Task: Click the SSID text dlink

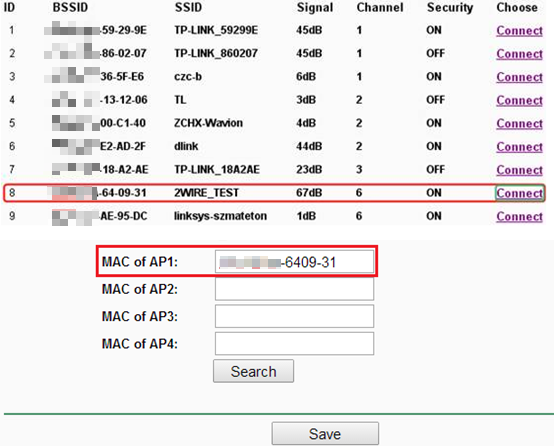Action: point(186,146)
